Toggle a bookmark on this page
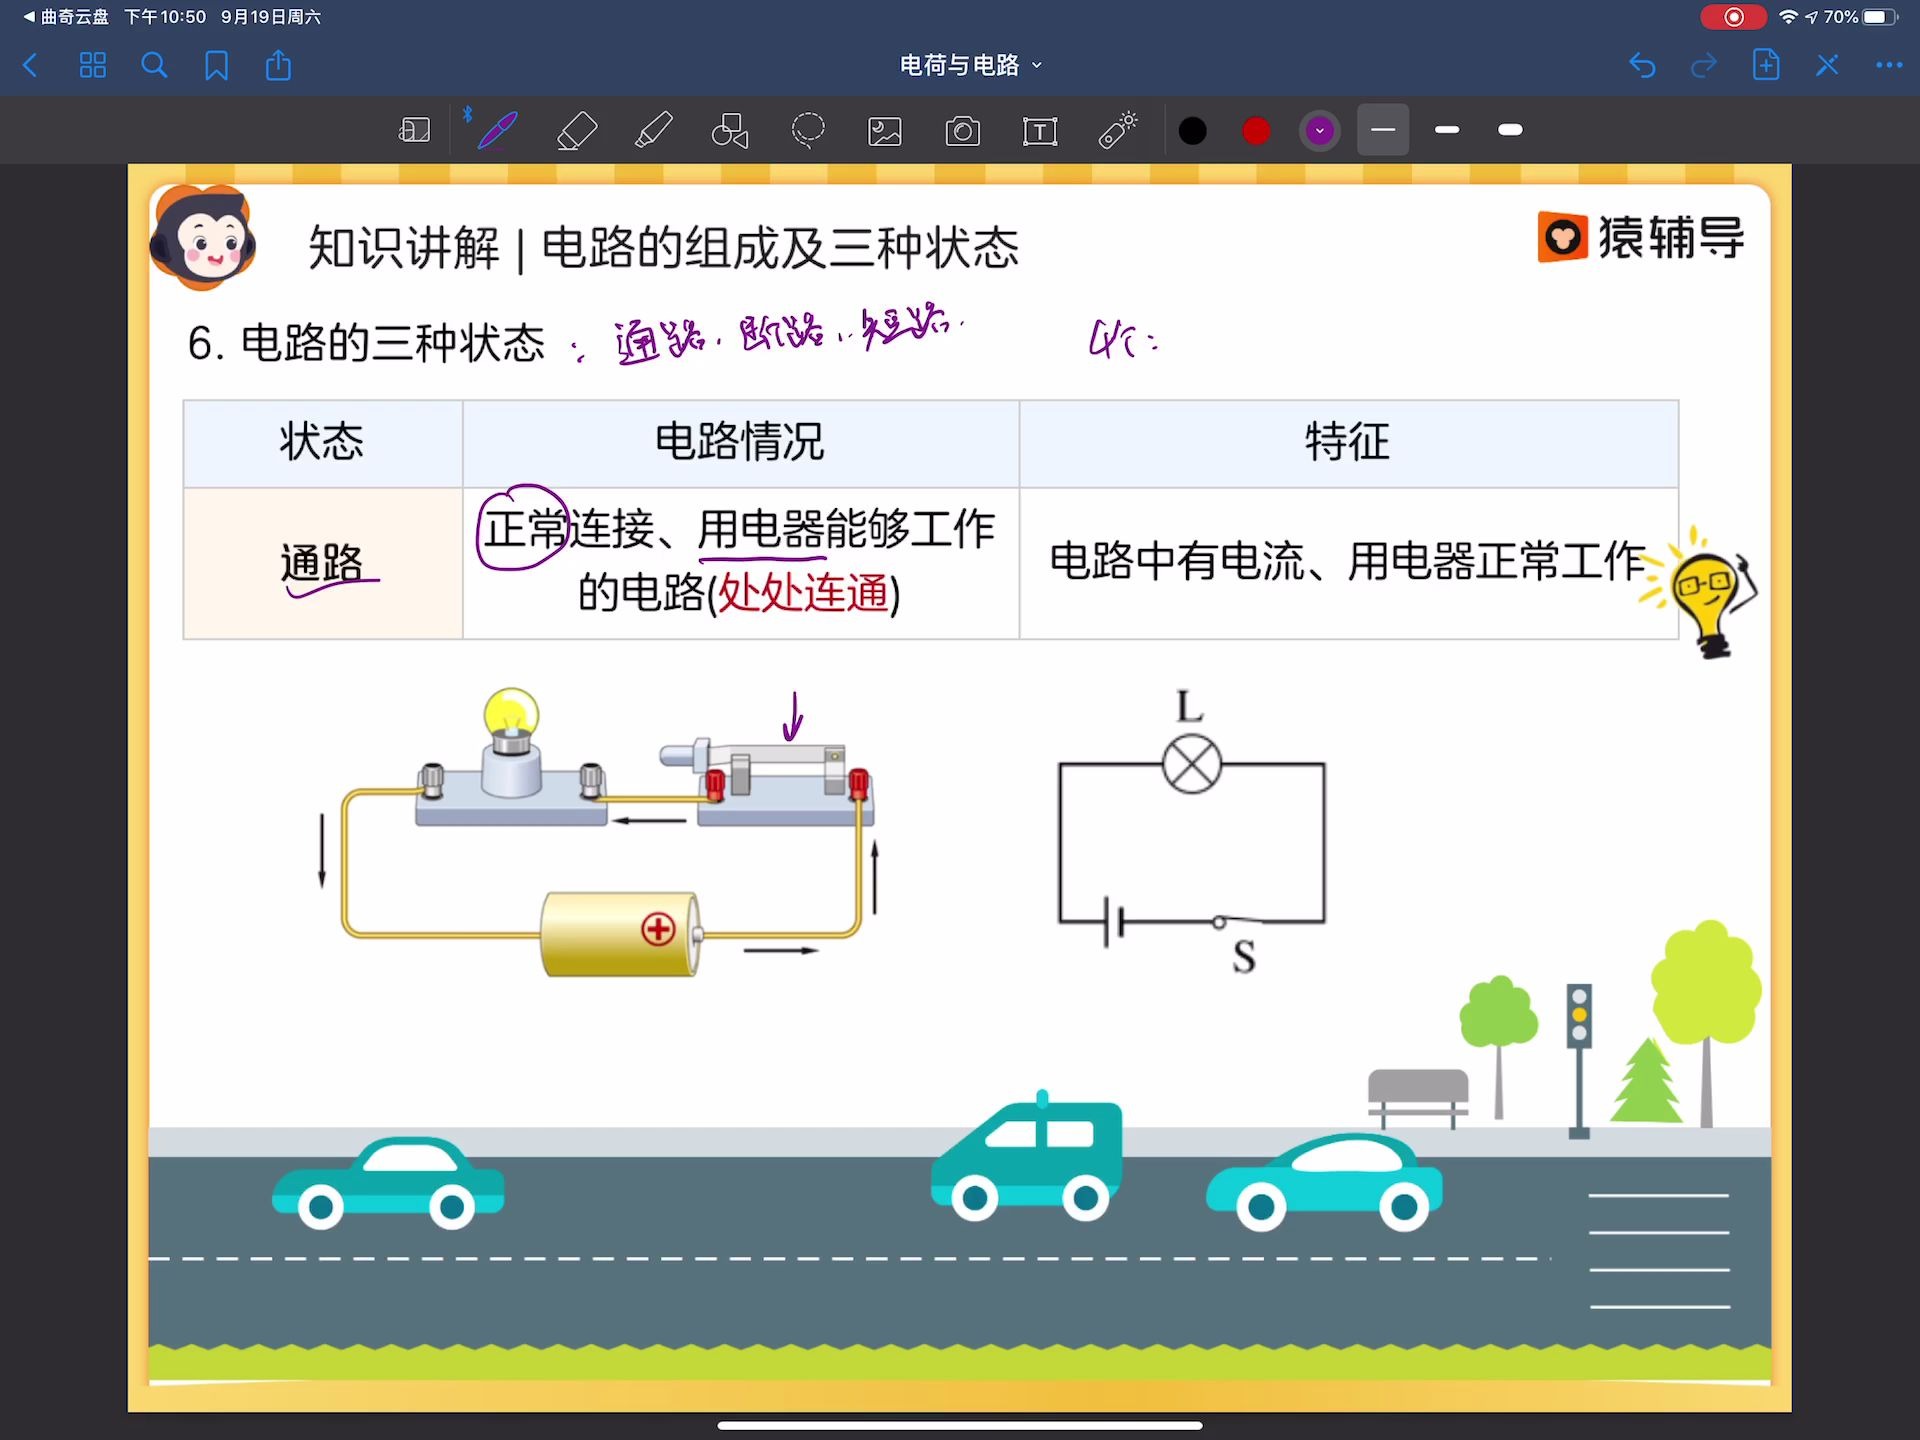 click(x=216, y=65)
